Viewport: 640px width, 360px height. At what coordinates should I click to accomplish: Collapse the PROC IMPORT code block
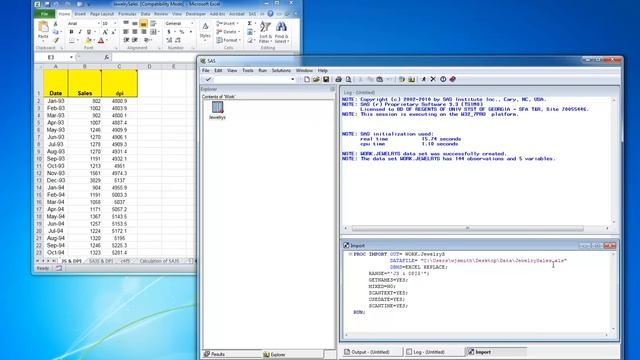pyautogui.click(x=350, y=254)
